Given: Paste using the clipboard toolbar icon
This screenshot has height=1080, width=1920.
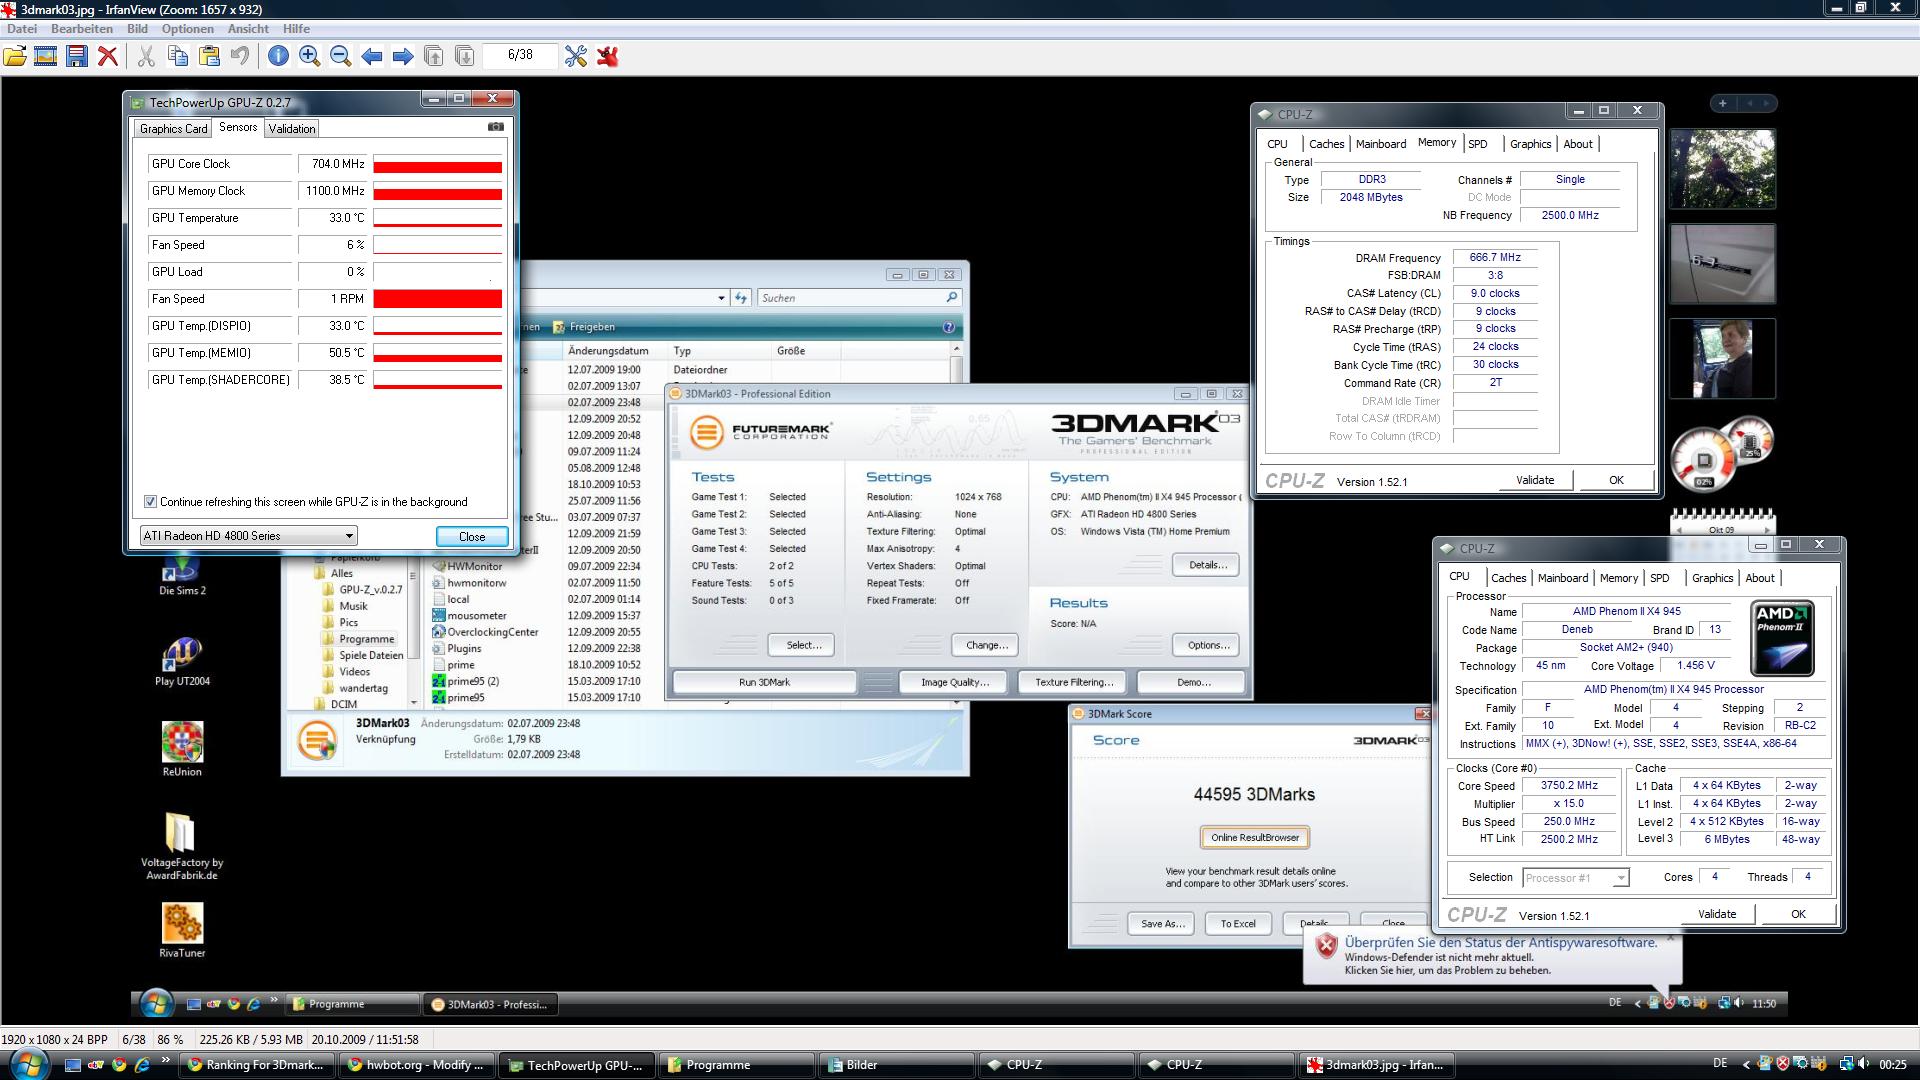Looking at the screenshot, I should click(x=209, y=56).
